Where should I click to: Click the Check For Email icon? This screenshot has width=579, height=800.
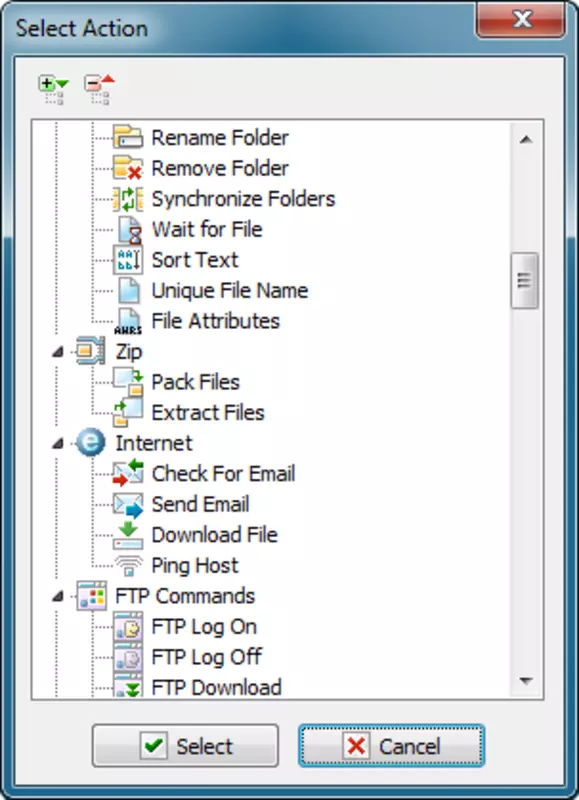click(128, 473)
